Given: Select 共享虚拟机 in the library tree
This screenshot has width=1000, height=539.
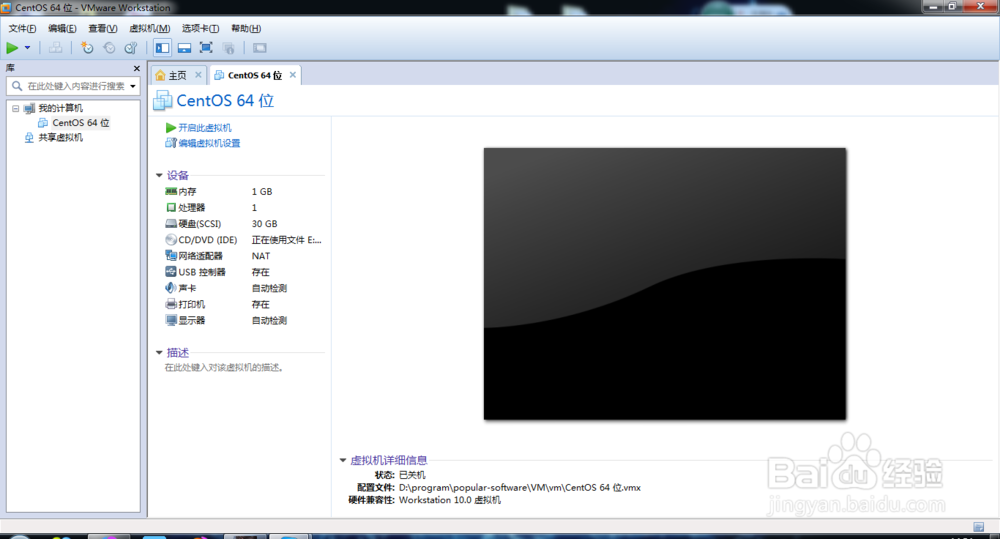Looking at the screenshot, I should (x=60, y=137).
